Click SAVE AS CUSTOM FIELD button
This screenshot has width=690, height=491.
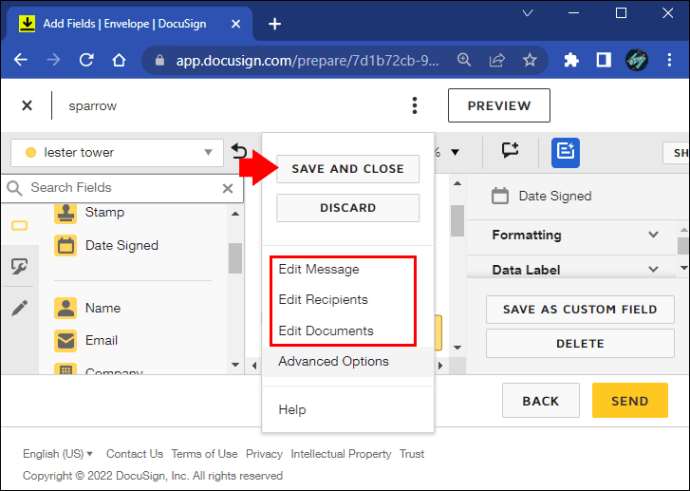[580, 310]
